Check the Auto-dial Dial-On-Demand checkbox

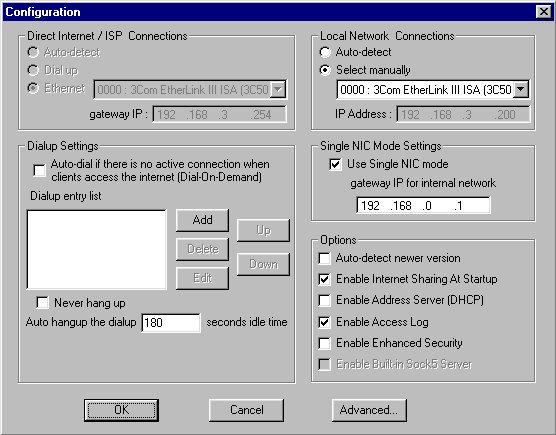[x=39, y=170]
